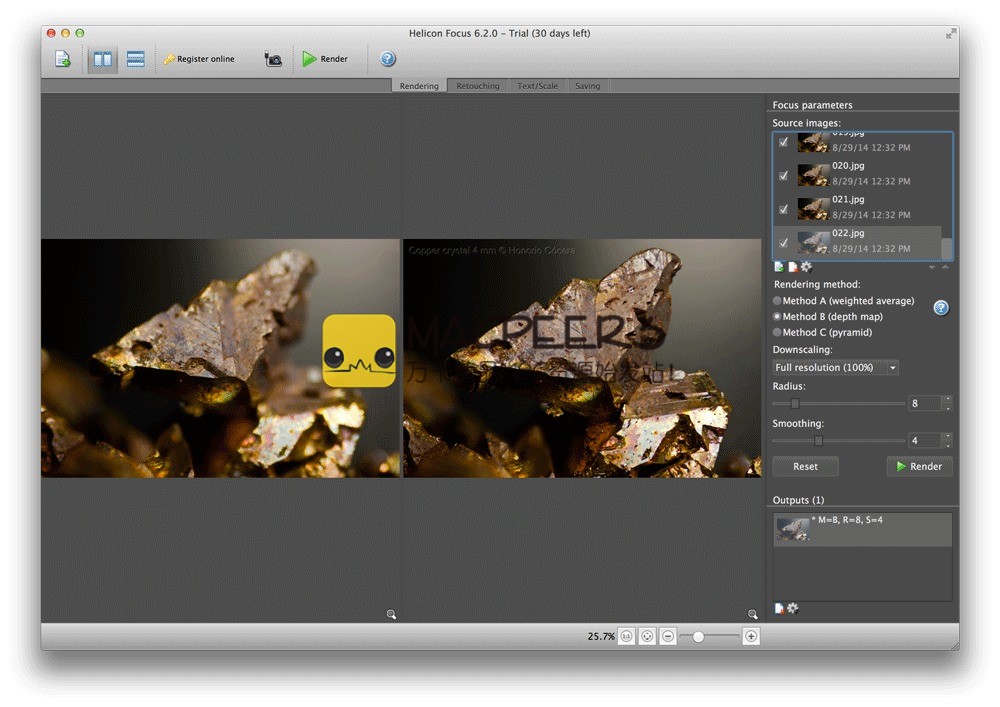Viewport: 1000px width, 707px height.
Task: Switch to side-by-side split view
Action: [102, 59]
